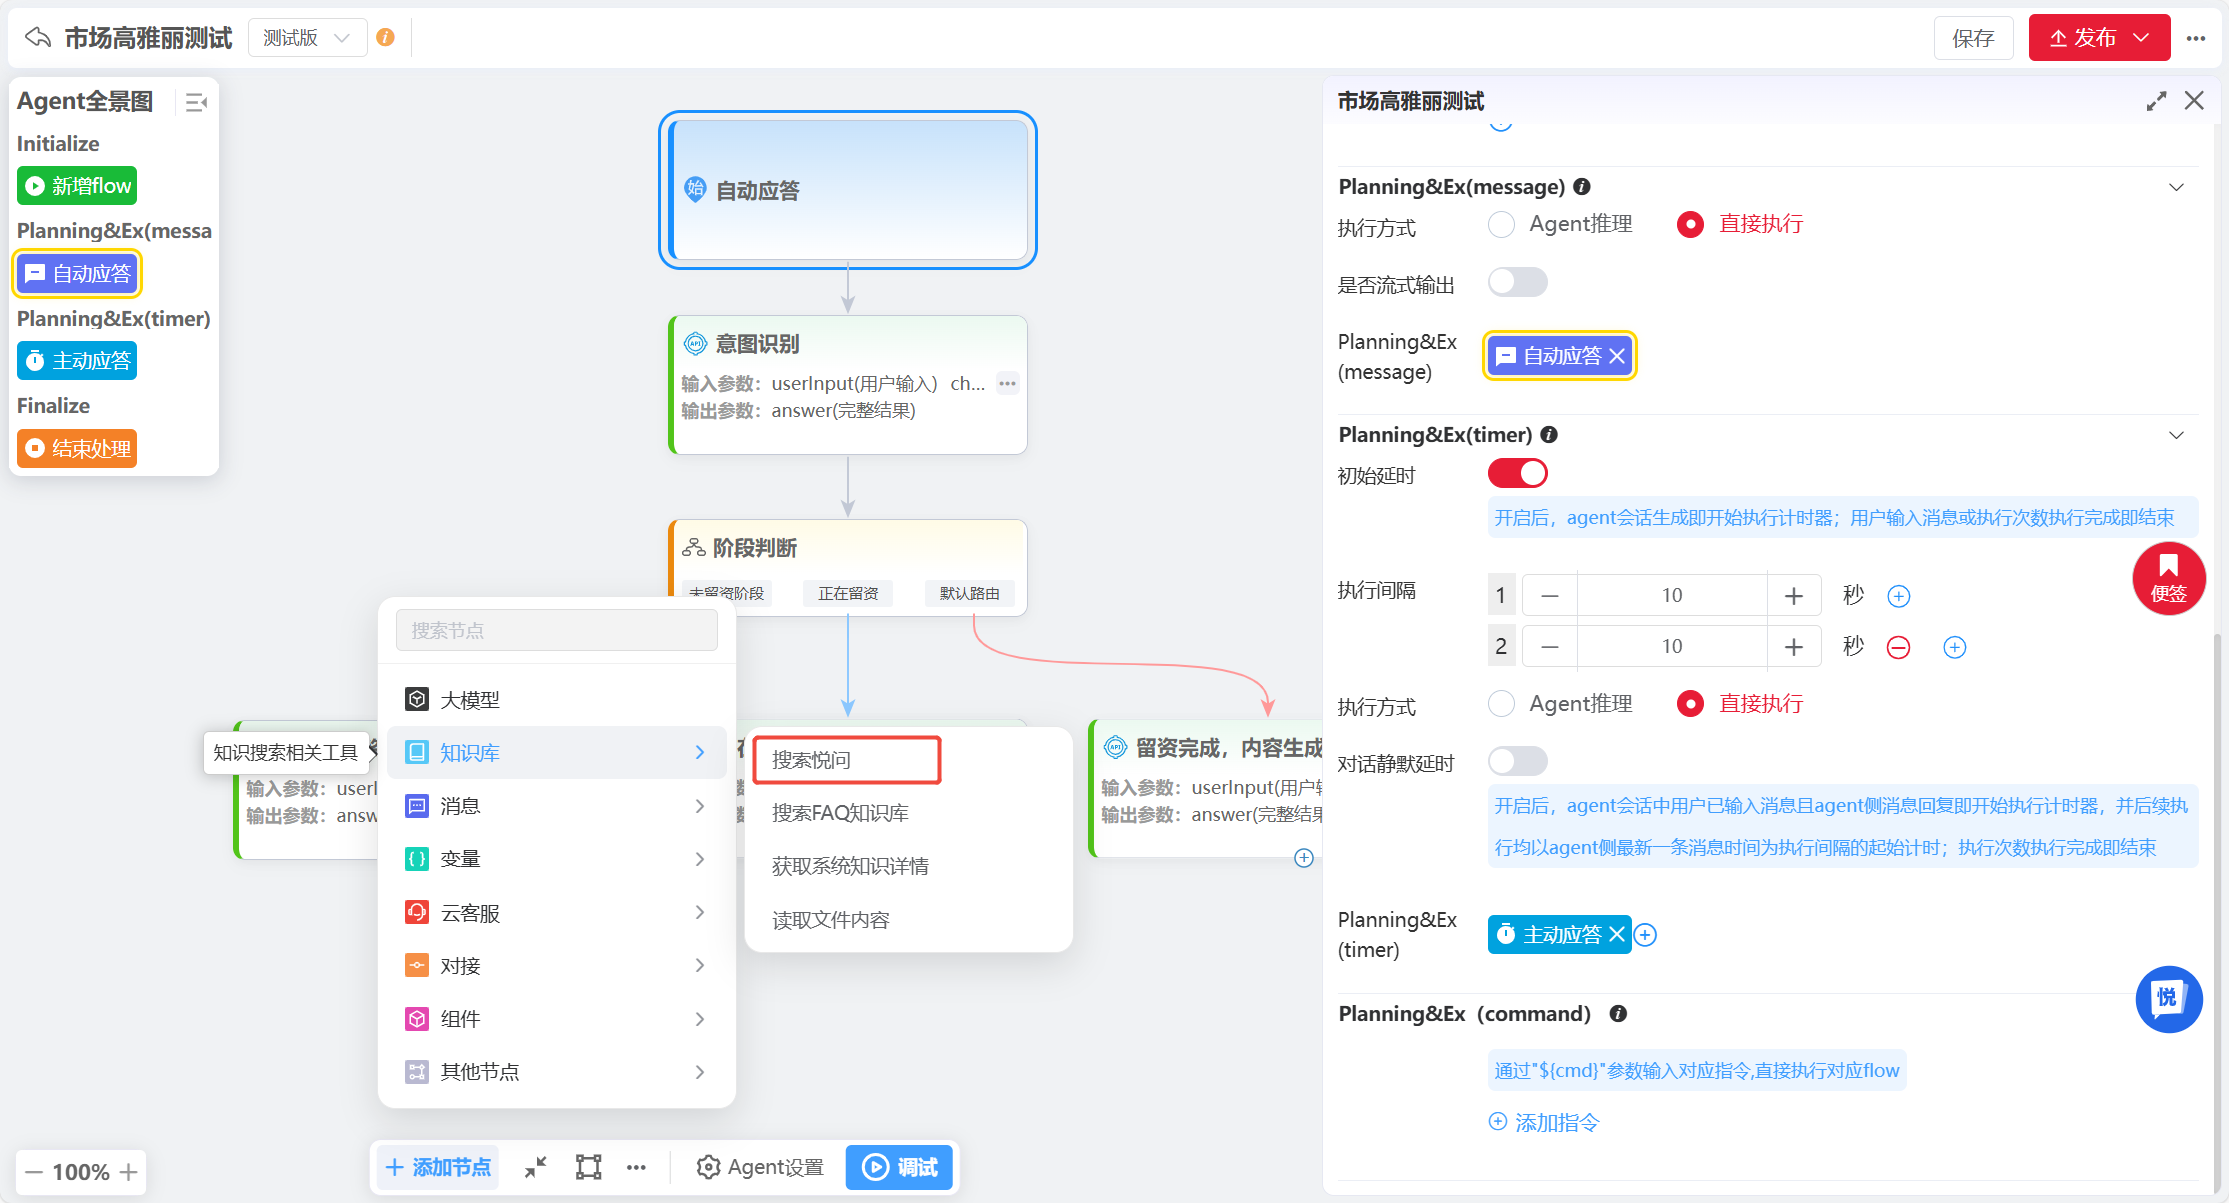
Task: Enable the 是否流式输出 toggle
Action: coord(1517,282)
